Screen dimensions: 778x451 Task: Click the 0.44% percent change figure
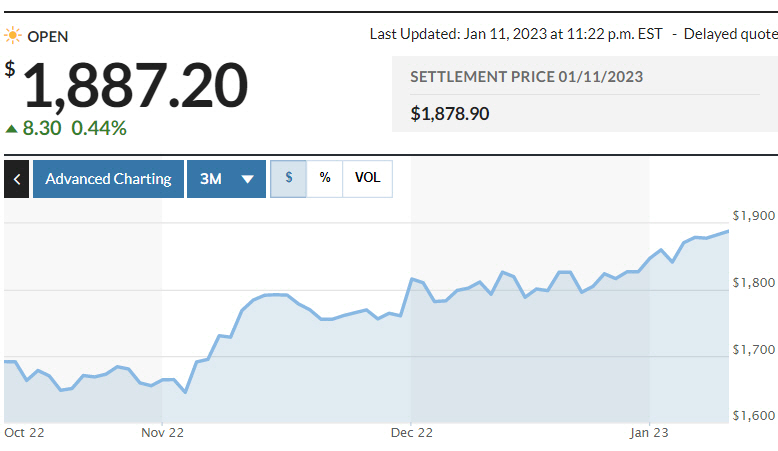click(99, 128)
